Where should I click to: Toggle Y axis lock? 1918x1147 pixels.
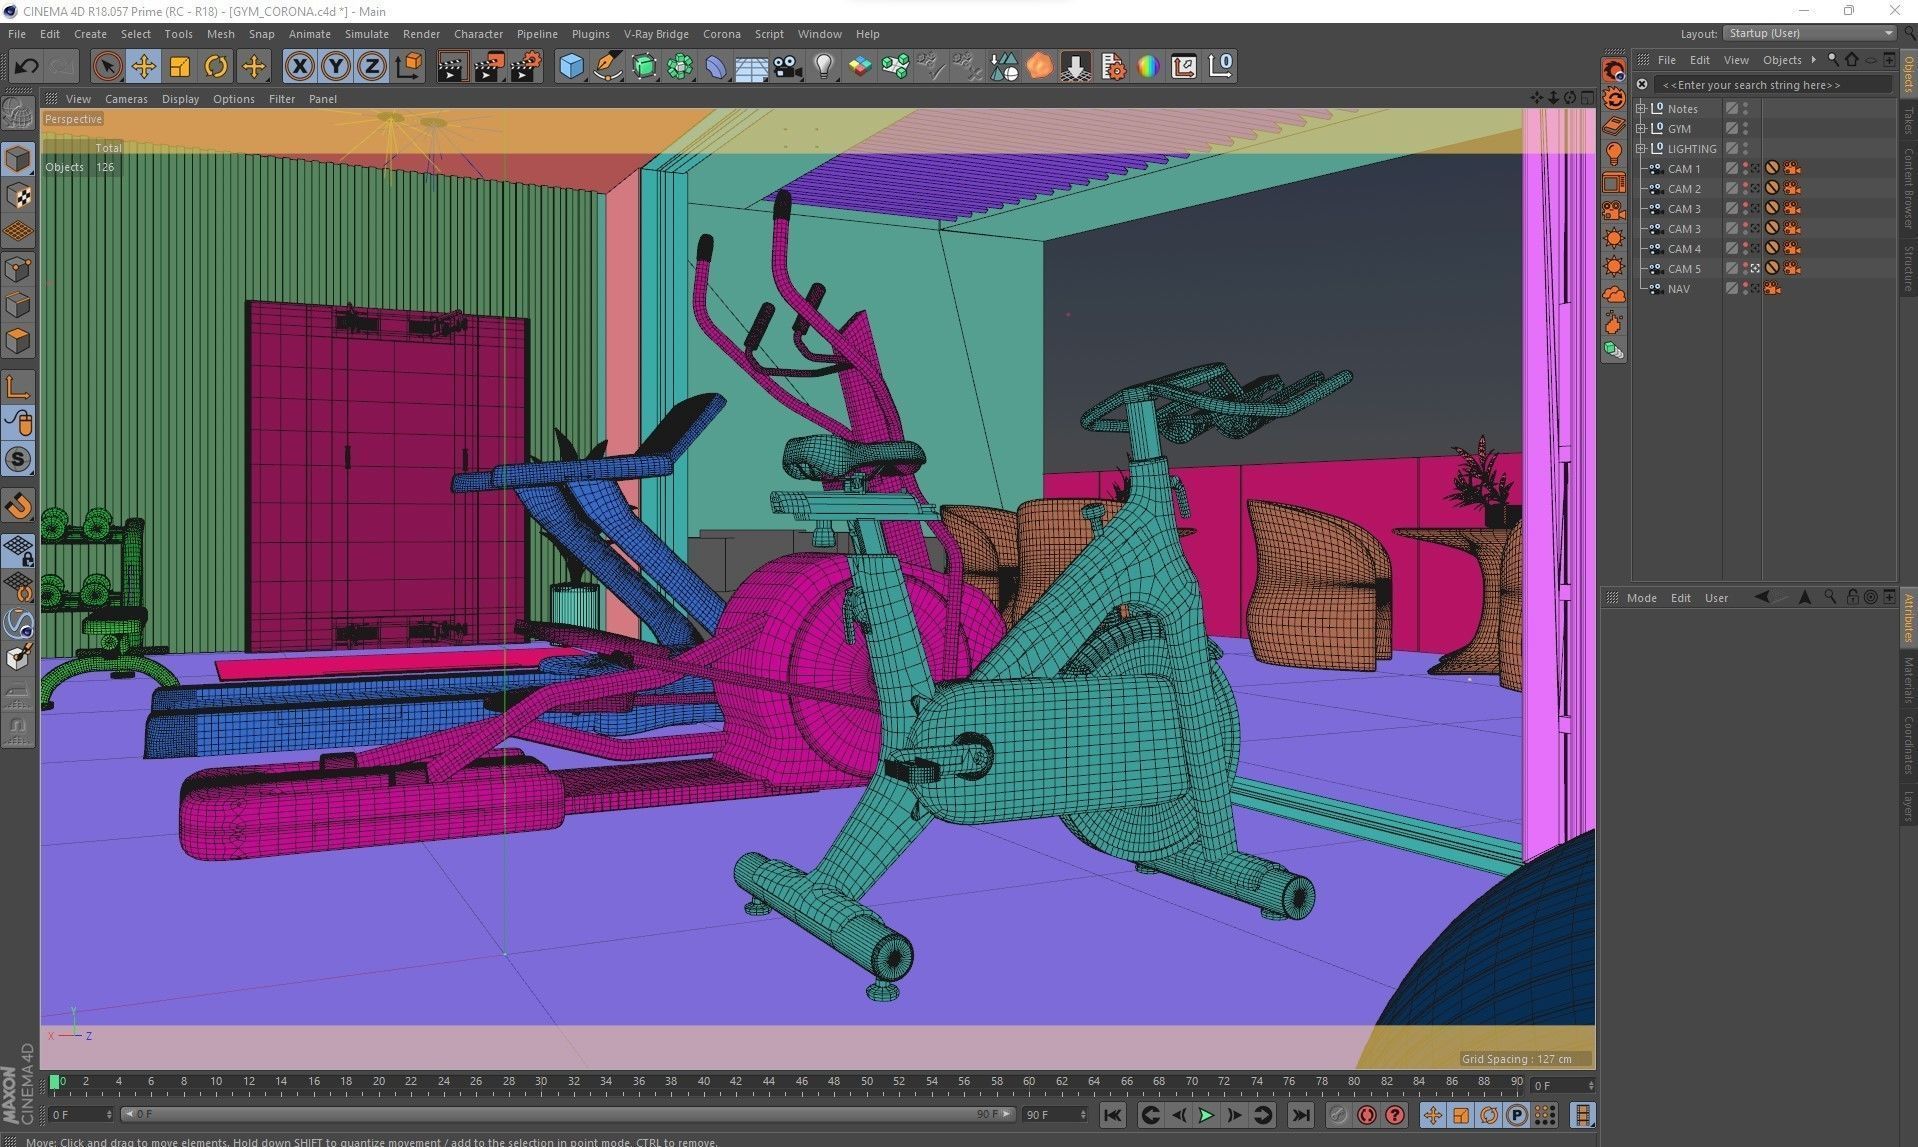coord(336,67)
